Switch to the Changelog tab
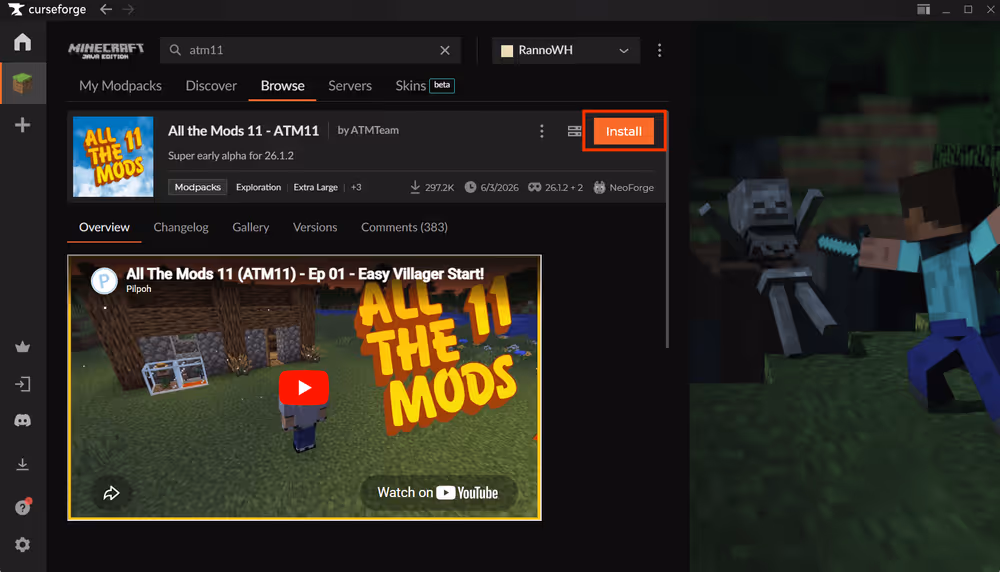The image size is (1000, 572). point(181,228)
